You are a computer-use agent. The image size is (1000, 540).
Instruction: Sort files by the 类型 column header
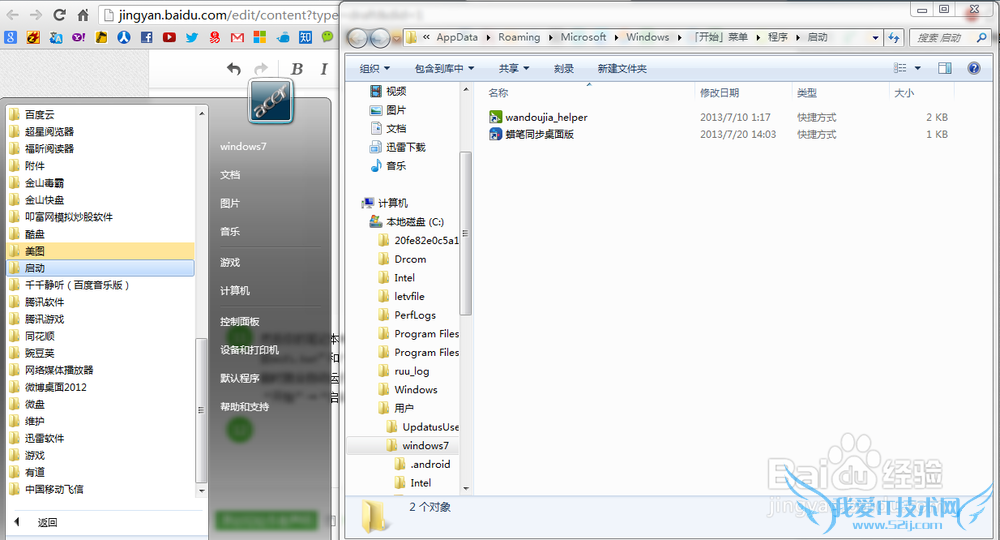[x=807, y=92]
